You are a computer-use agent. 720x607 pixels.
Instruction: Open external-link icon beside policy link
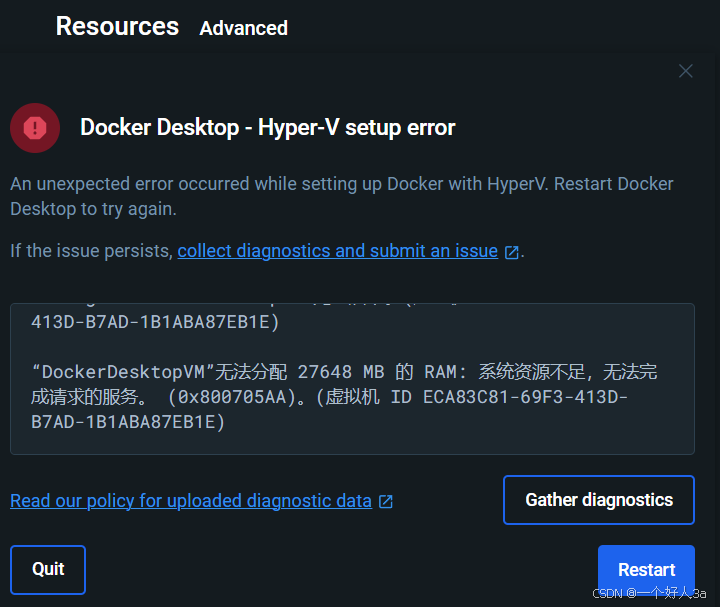click(x=386, y=501)
